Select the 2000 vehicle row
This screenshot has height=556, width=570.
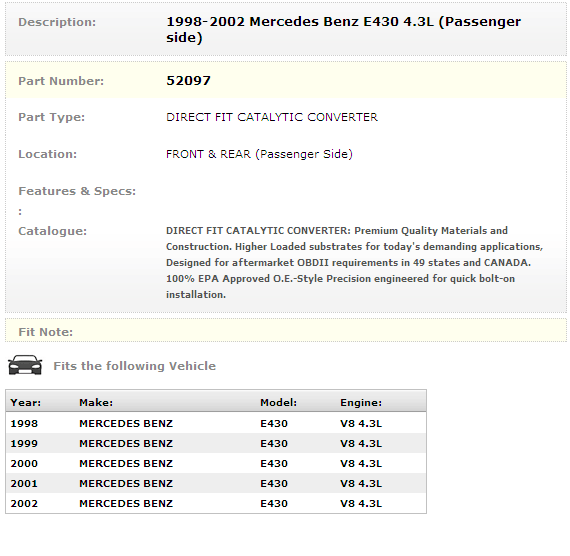tap(216, 463)
